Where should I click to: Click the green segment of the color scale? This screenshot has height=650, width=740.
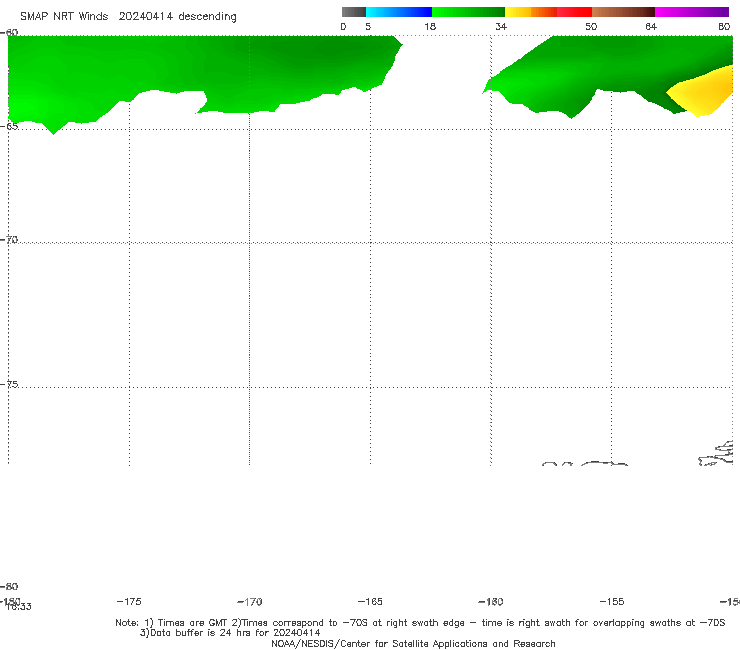[468, 12]
